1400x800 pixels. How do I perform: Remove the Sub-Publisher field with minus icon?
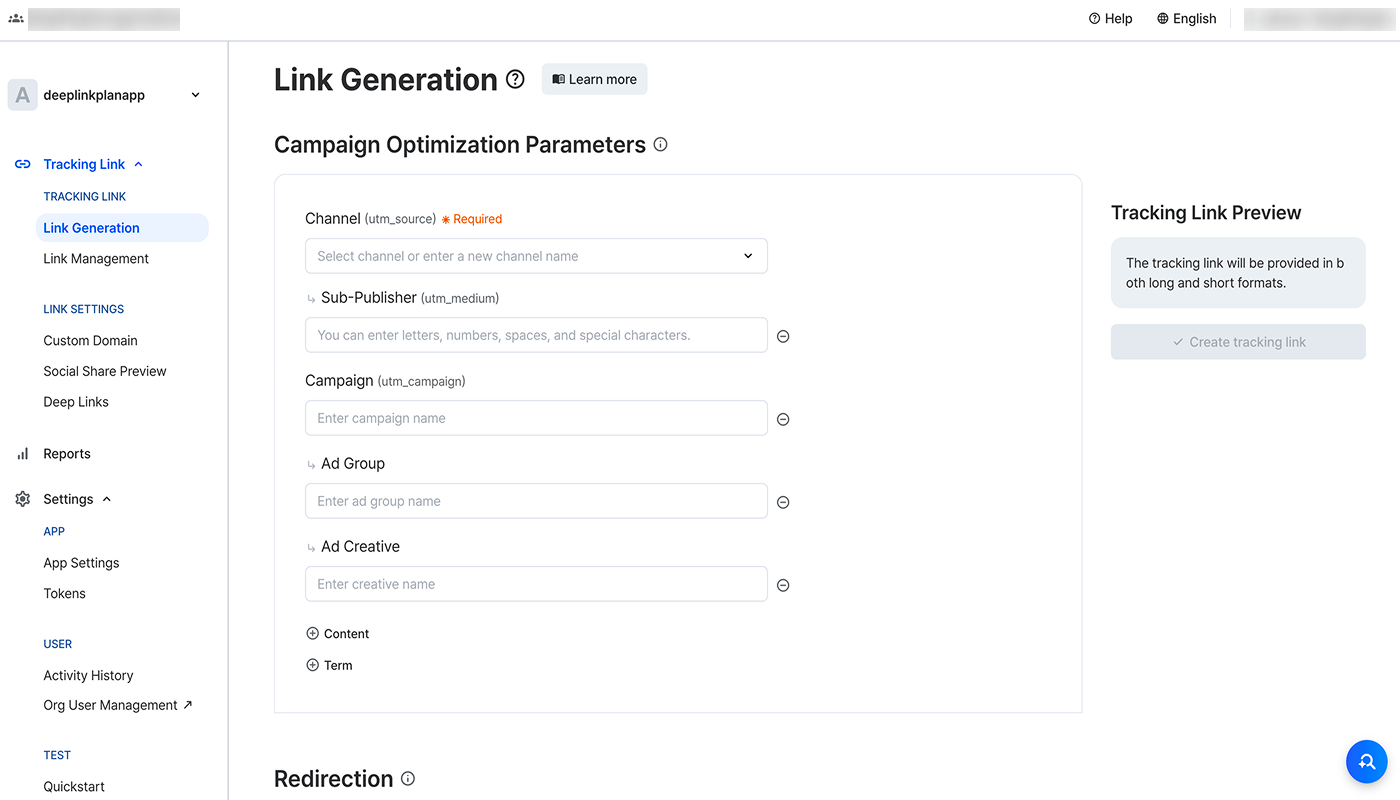[783, 337]
